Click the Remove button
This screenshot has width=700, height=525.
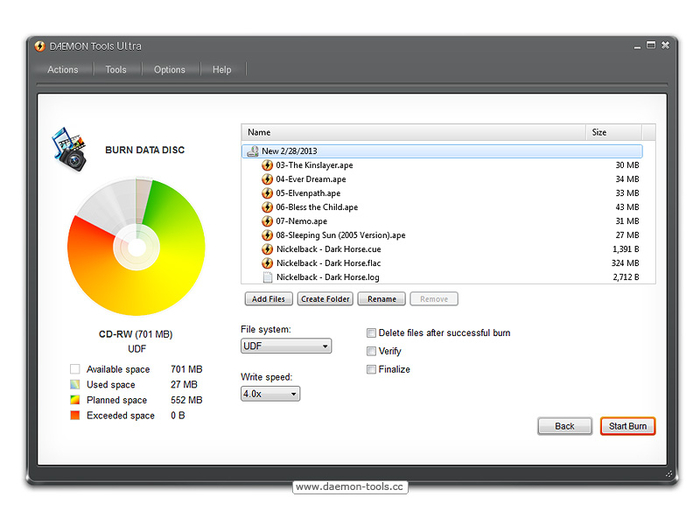pyautogui.click(x=434, y=299)
